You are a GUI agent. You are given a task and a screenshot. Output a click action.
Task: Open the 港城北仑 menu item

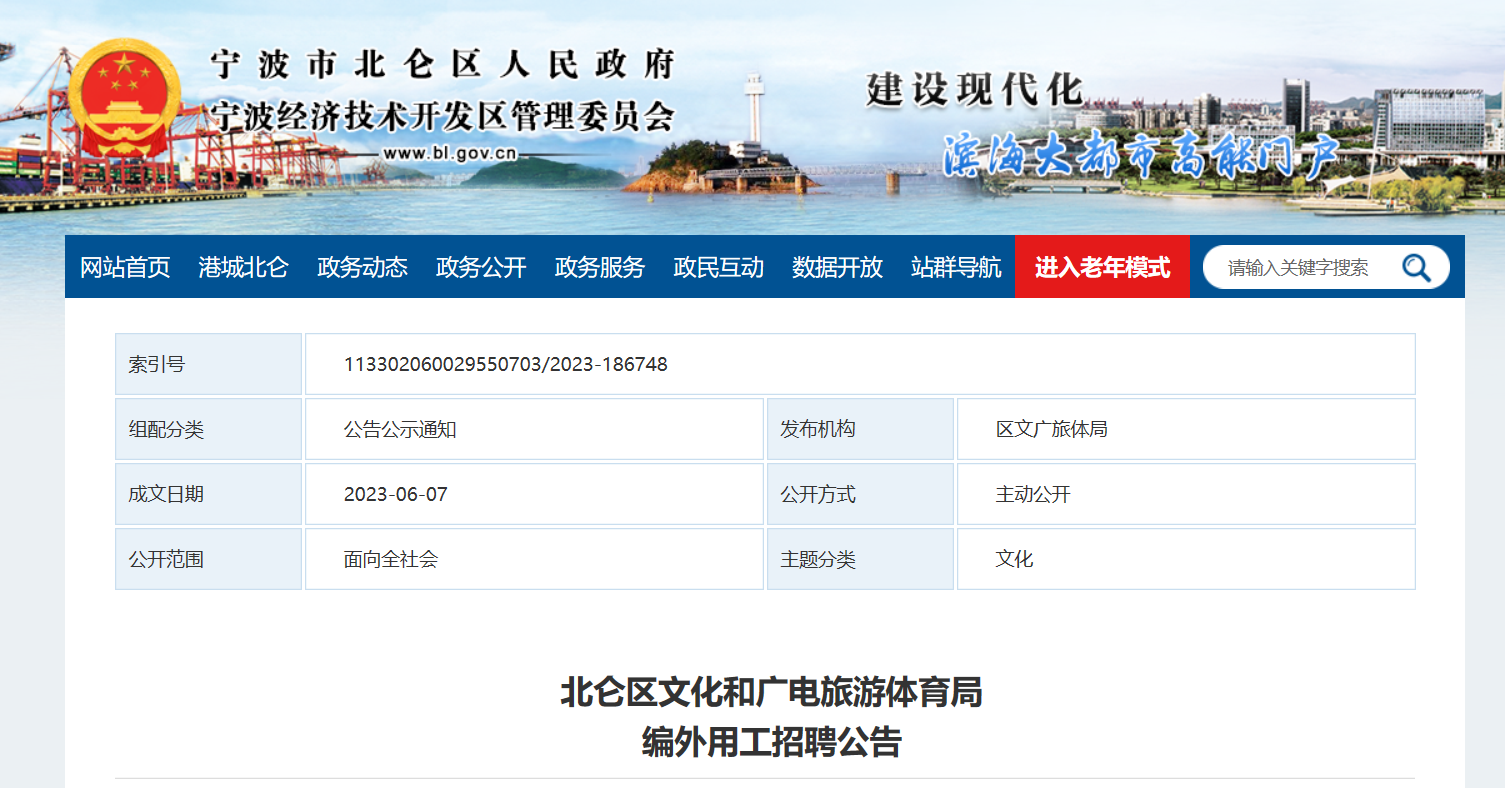[243, 267]
